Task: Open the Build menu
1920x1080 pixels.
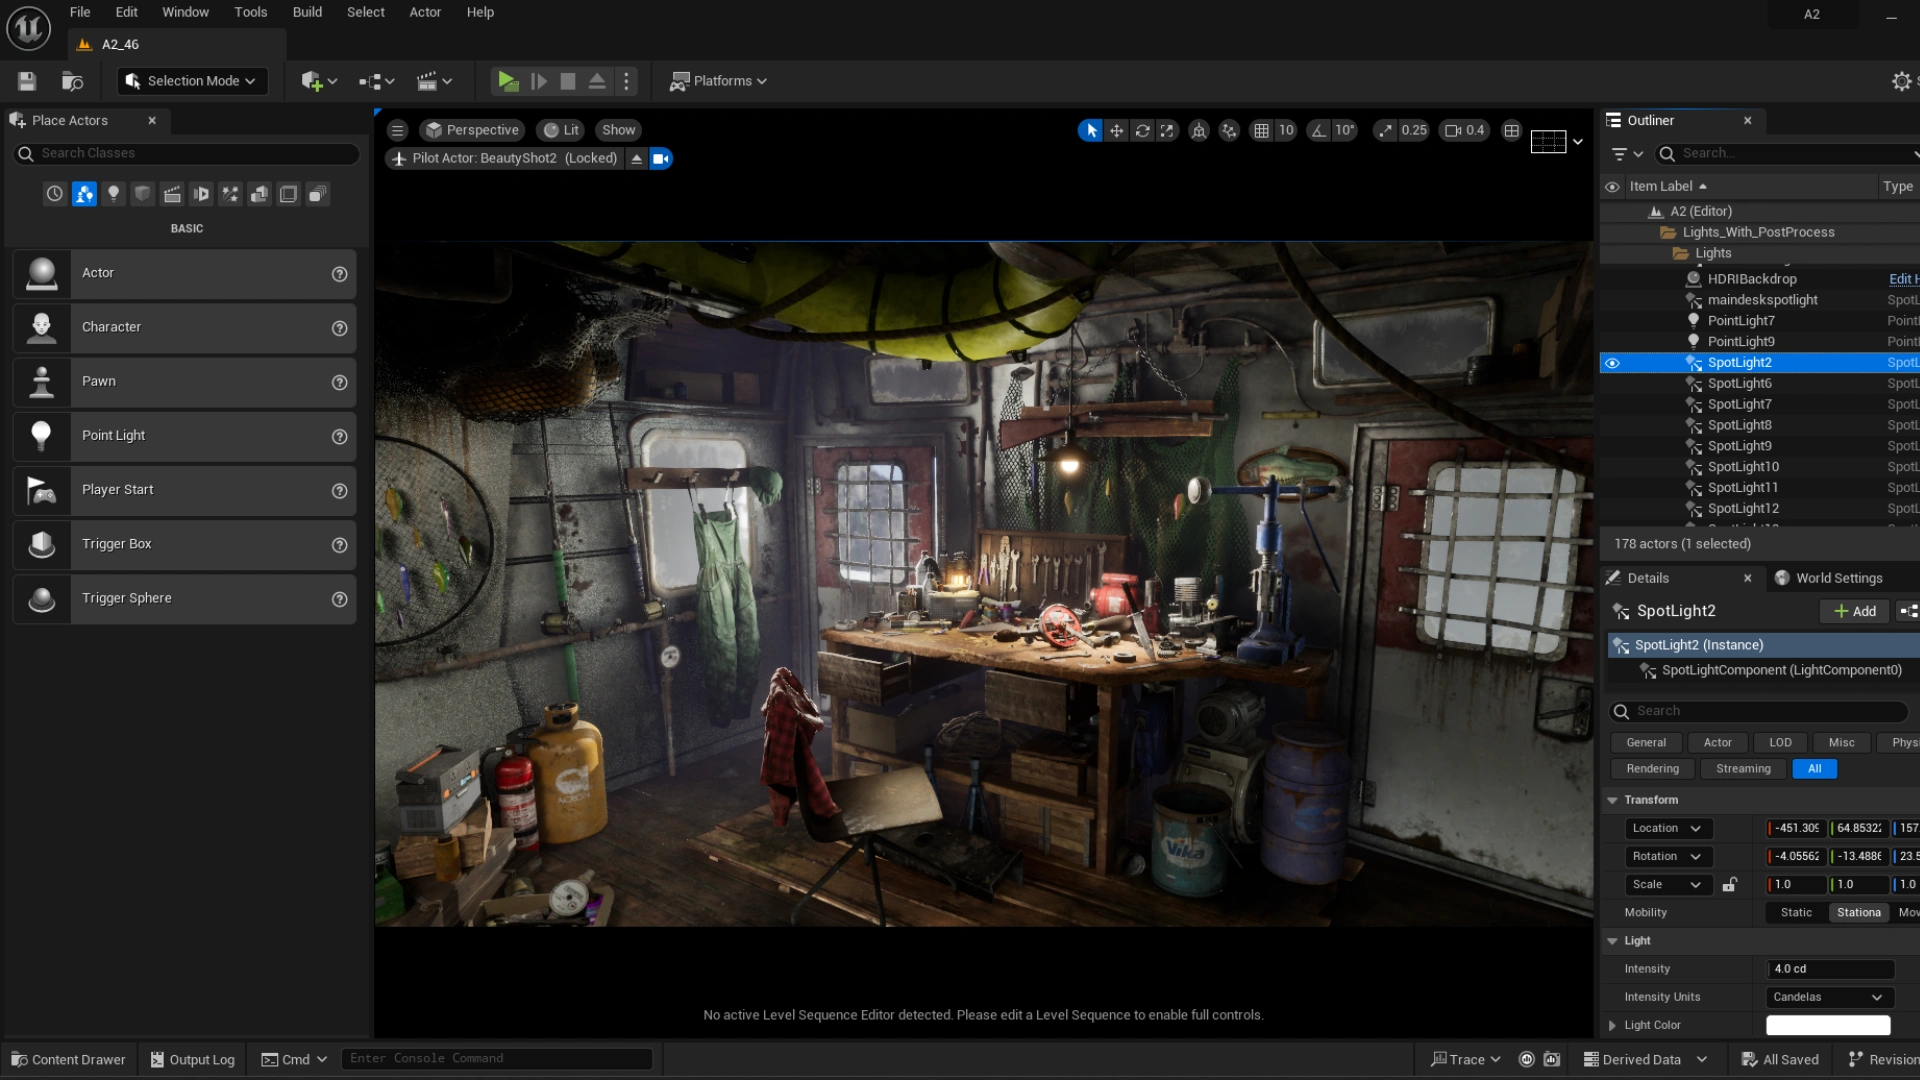Action: [x=307, y=12]
